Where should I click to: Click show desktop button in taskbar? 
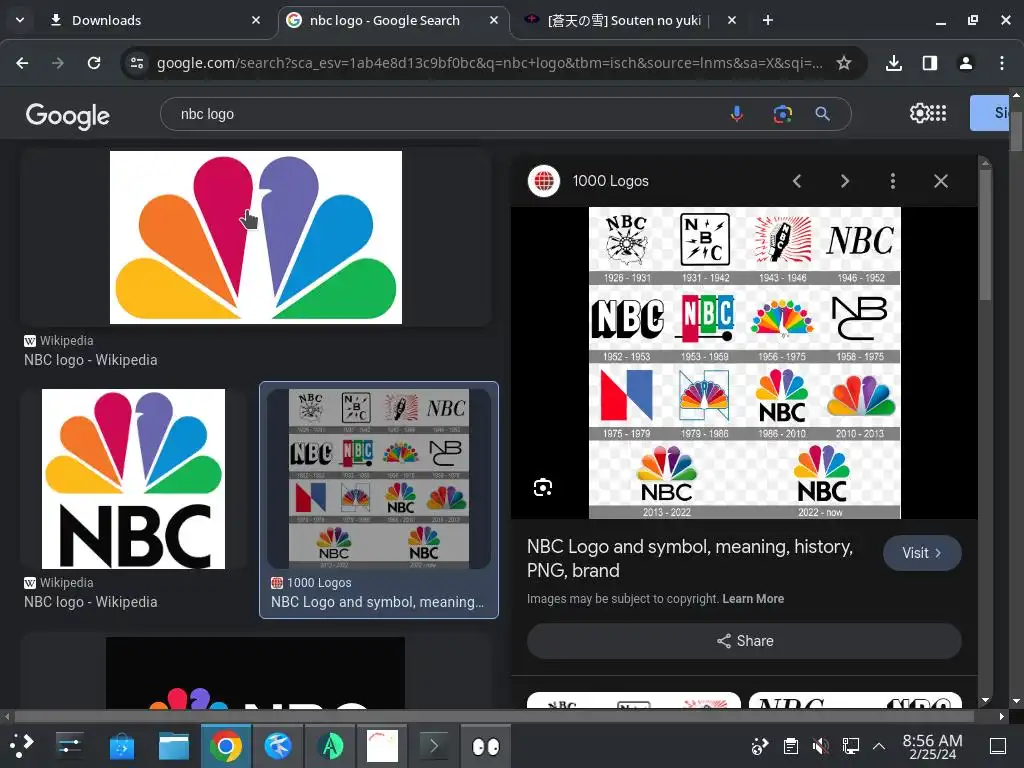tap(998, 746)
